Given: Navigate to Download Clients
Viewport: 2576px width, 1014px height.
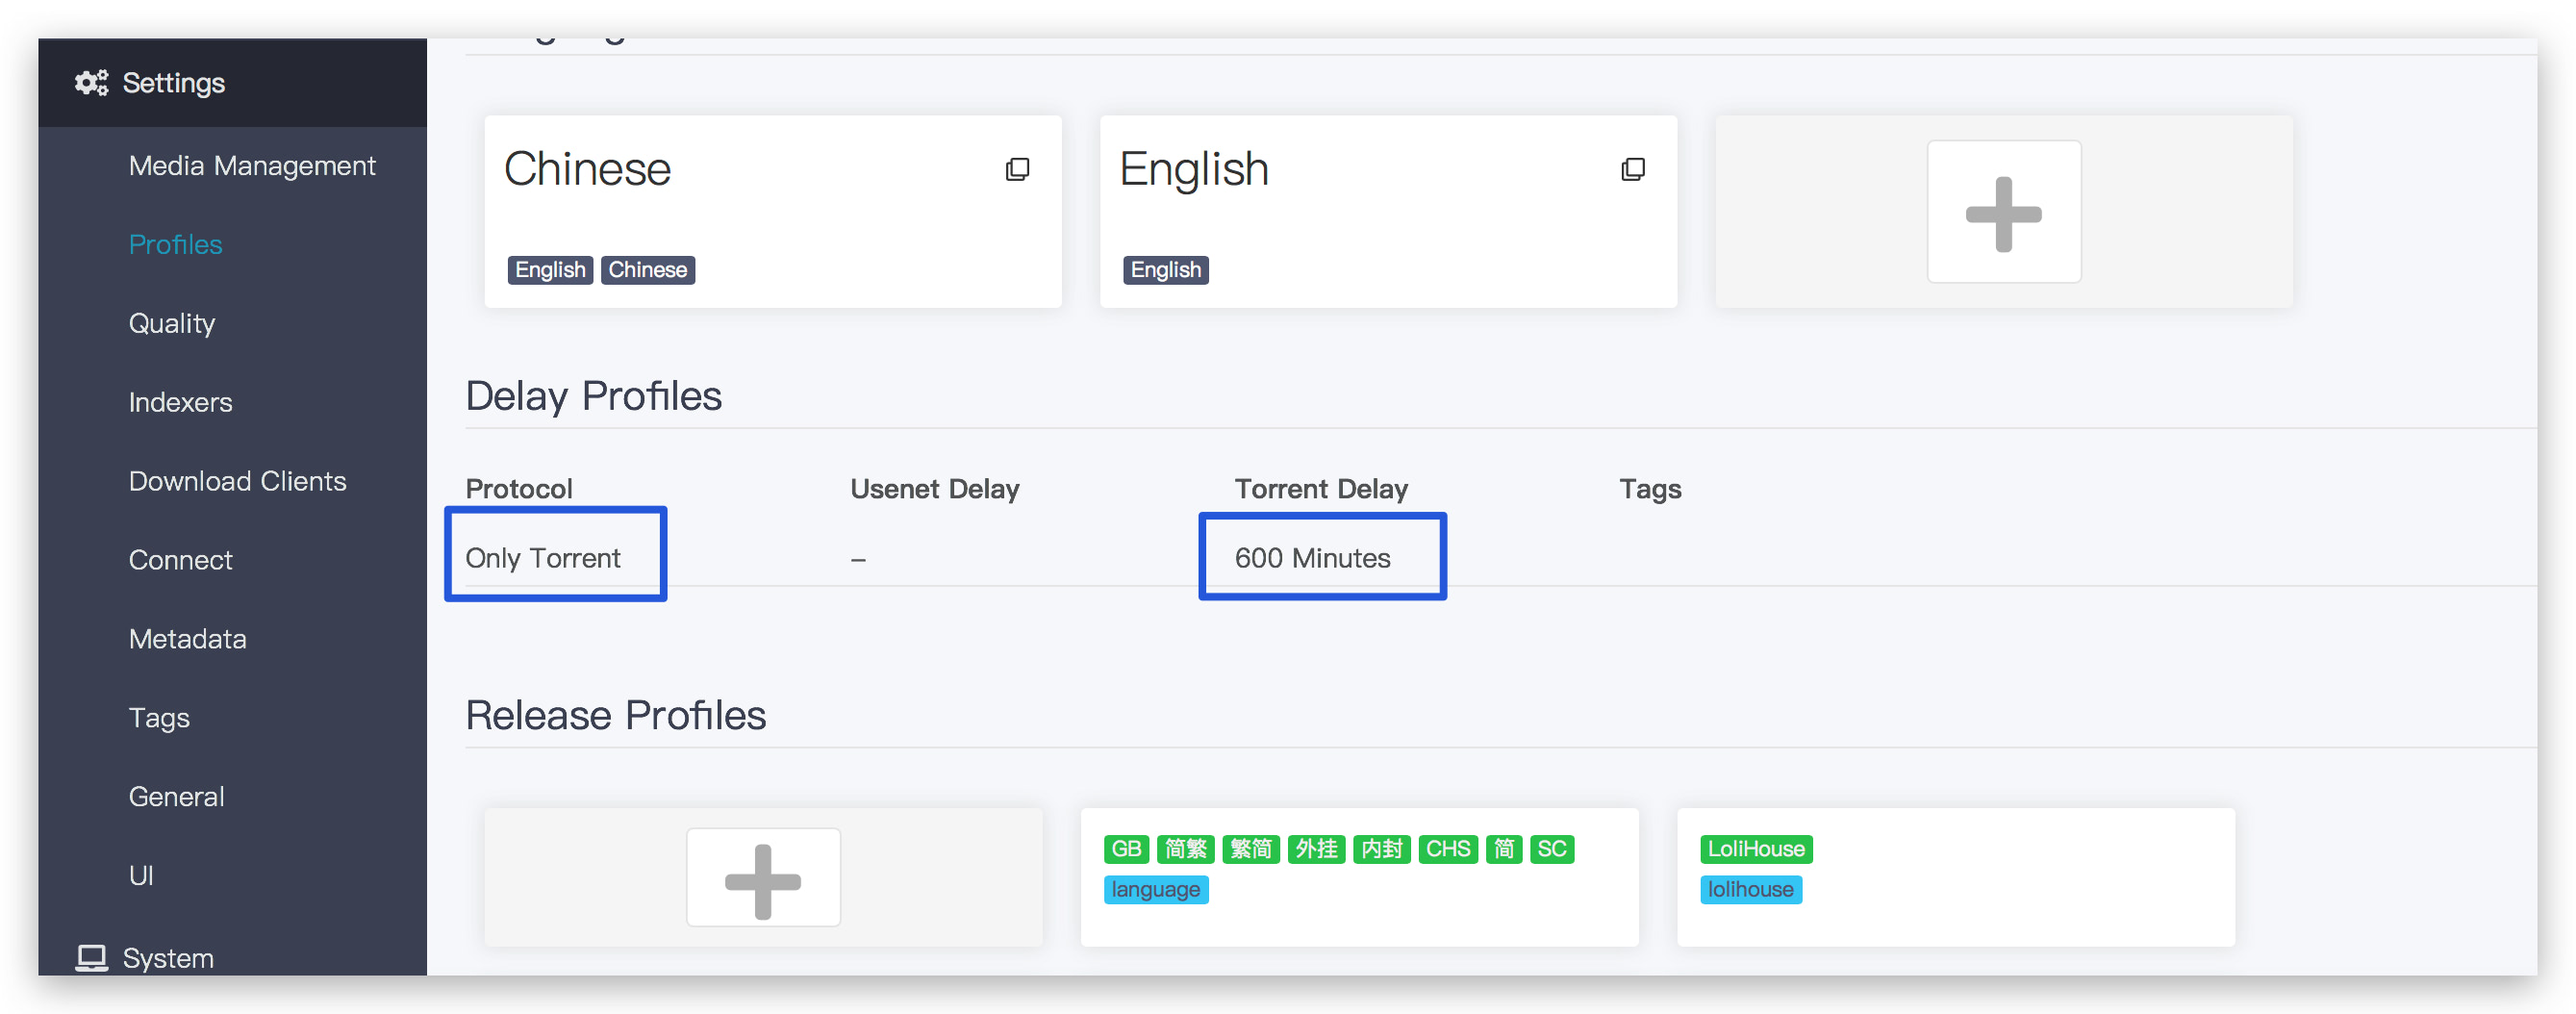Looking at the screenshot, I should coord(237,481).
